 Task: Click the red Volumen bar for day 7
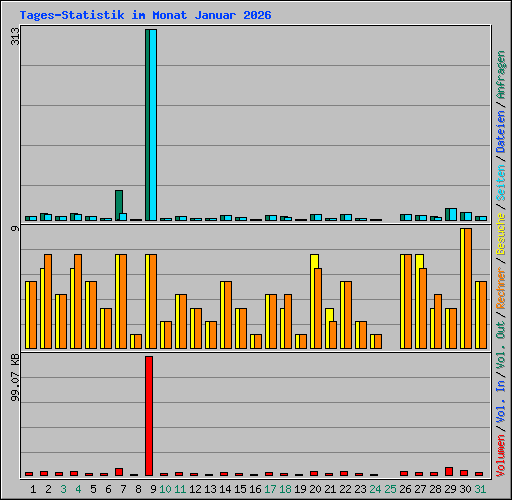pyautogui.click(x=119, y=472)
